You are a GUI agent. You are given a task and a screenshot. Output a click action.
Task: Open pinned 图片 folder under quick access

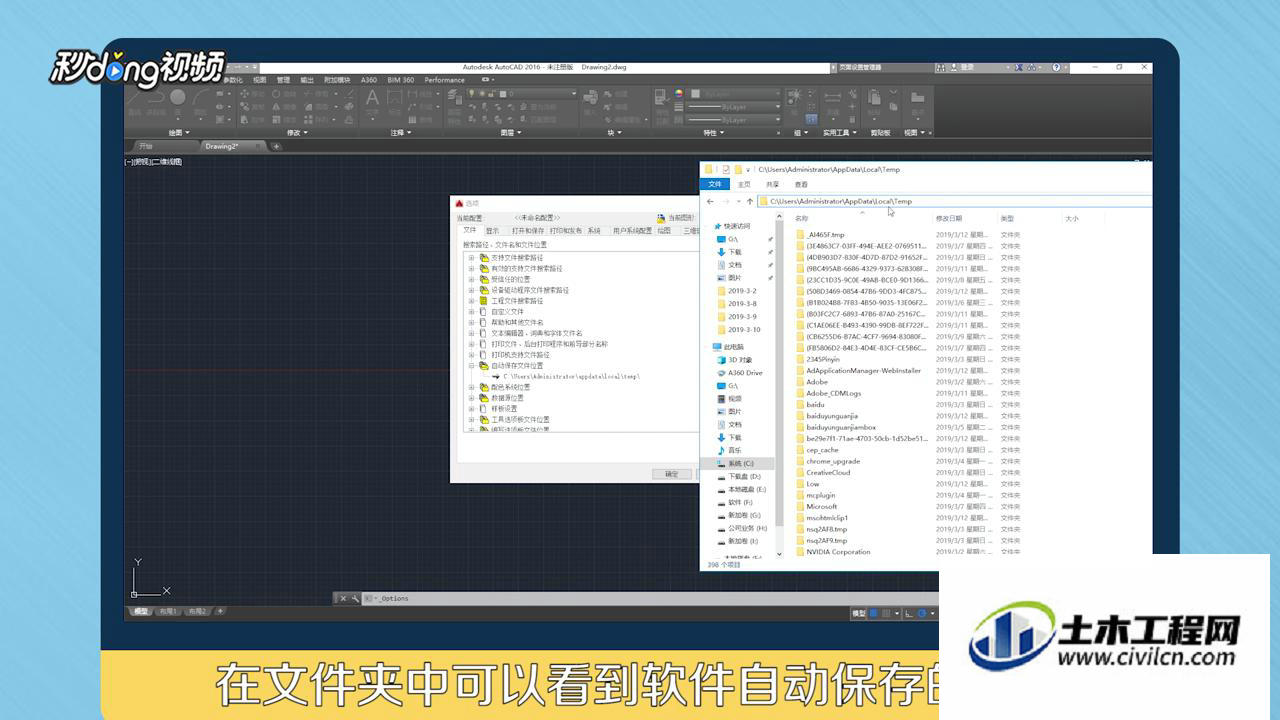tap(729, 278)
